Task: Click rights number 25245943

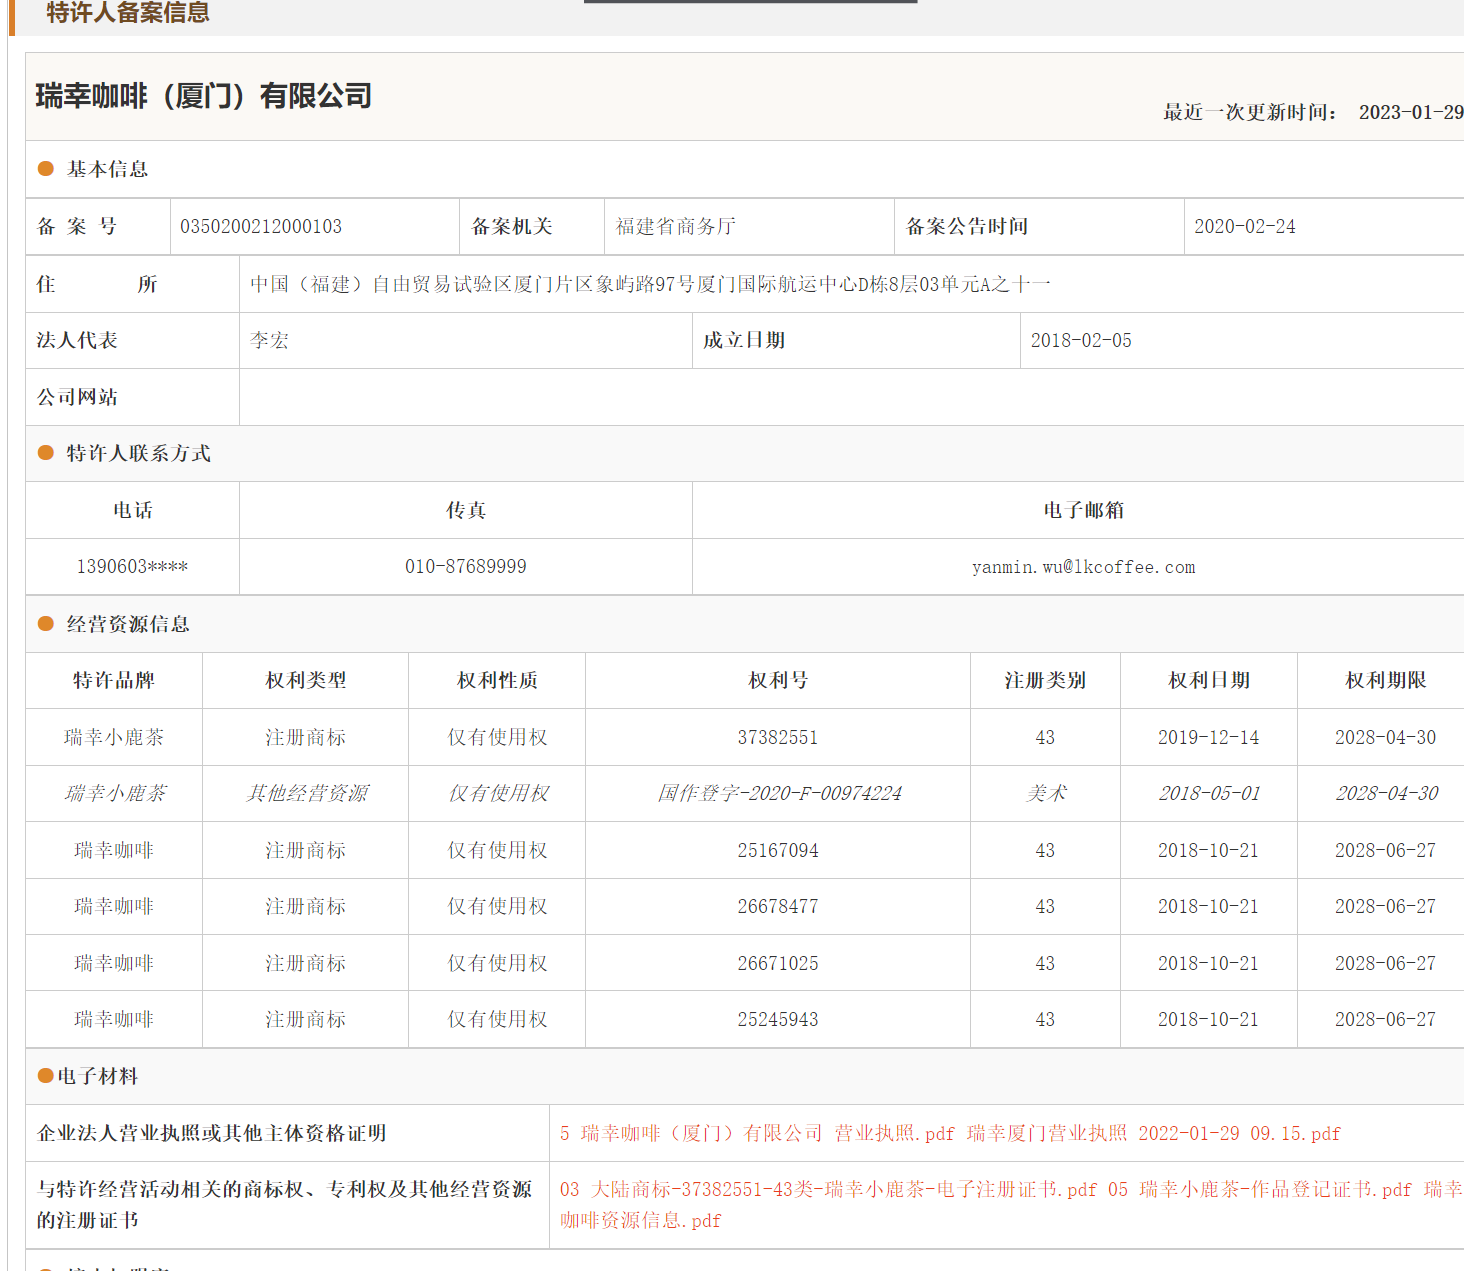Action: (778, 1019)
